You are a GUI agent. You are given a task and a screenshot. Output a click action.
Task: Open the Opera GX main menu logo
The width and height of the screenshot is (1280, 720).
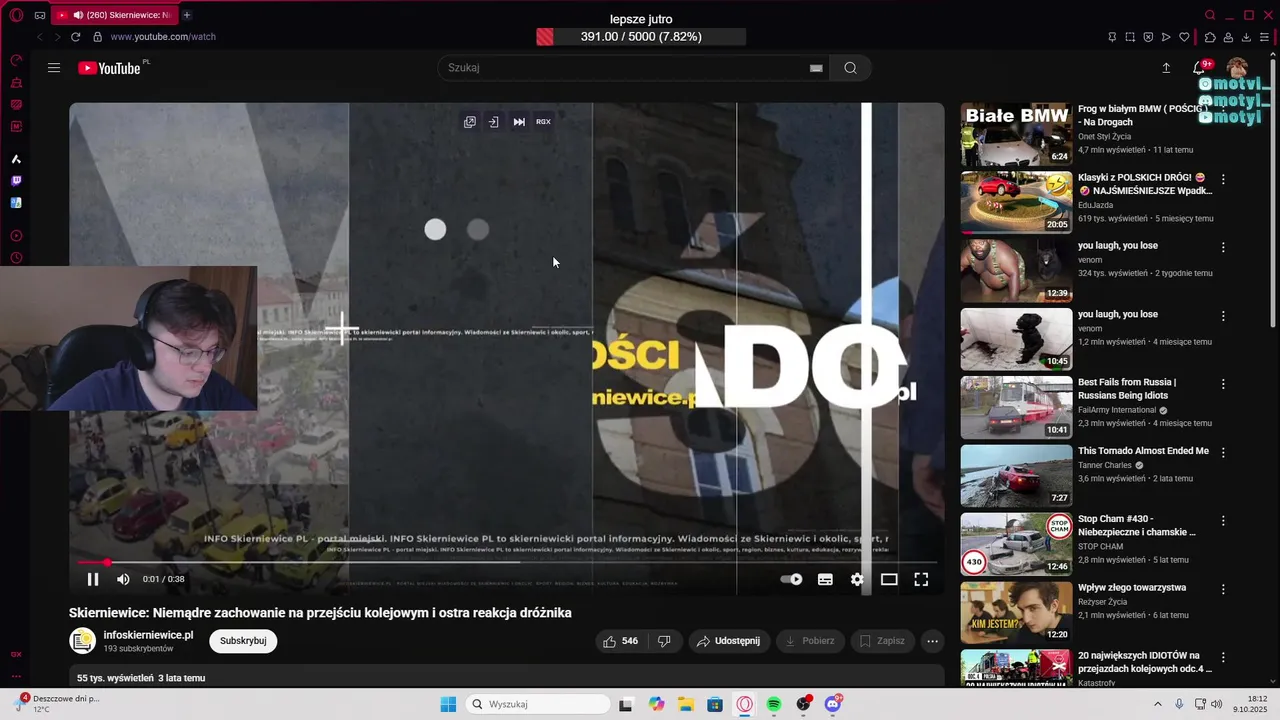(x=16, y=15)
